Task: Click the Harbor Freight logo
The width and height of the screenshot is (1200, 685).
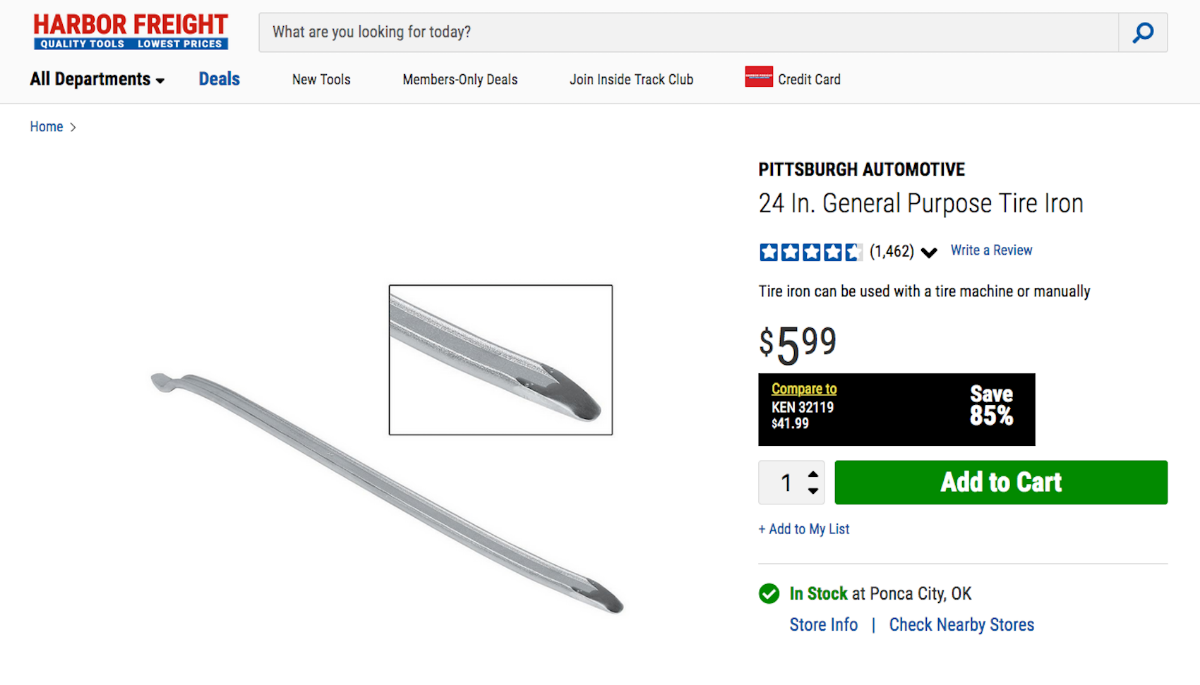Action: (x=131, y=32)
